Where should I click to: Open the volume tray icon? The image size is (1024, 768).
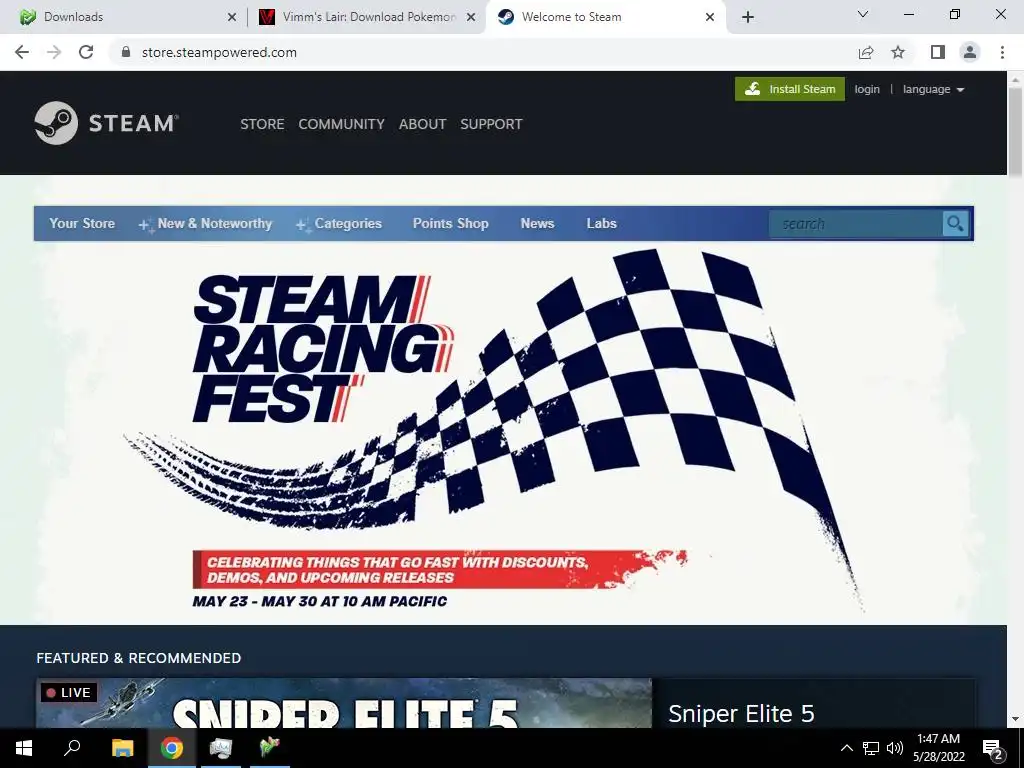coord(895,748)
